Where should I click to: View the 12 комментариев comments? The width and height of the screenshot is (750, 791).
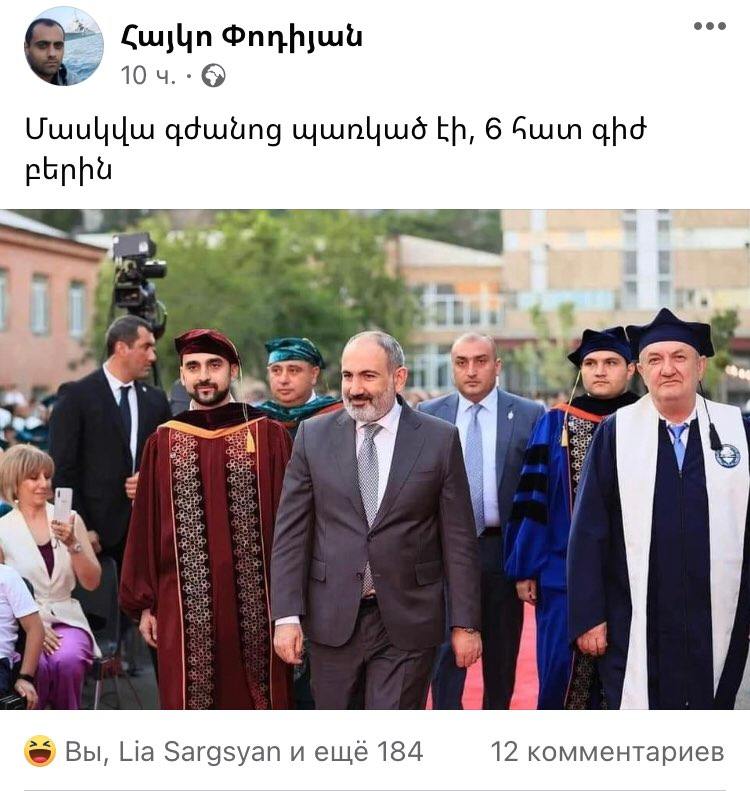tap(607, 752)
